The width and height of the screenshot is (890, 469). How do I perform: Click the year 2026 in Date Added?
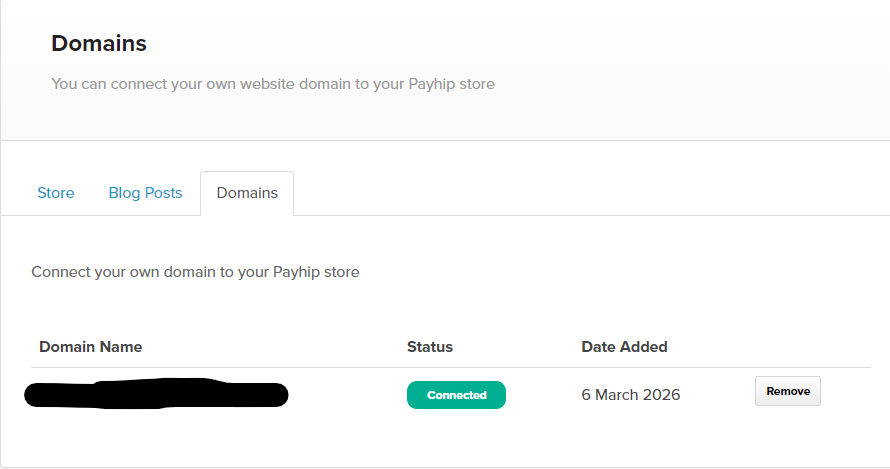pyautogui.click(x=662, y=395)
